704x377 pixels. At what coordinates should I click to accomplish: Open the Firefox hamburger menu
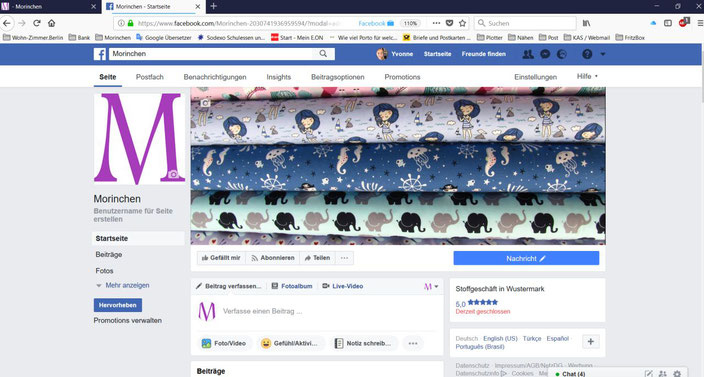tap(700, 23)
